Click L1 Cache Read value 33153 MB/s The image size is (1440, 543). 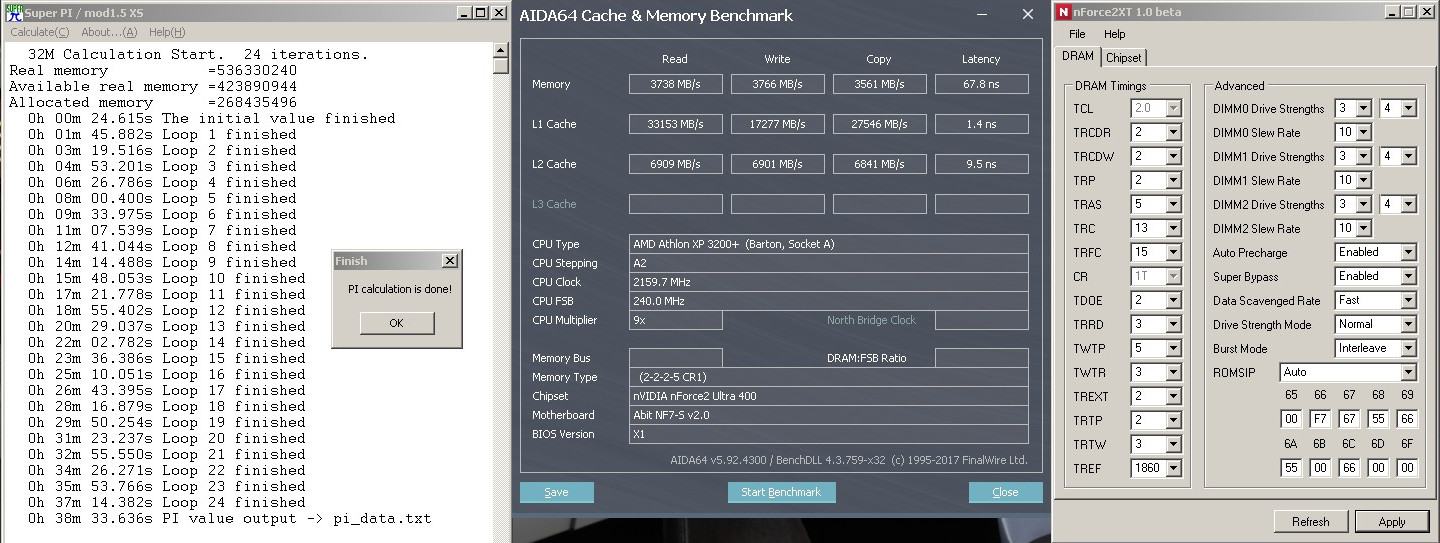[x=675, y=124]
